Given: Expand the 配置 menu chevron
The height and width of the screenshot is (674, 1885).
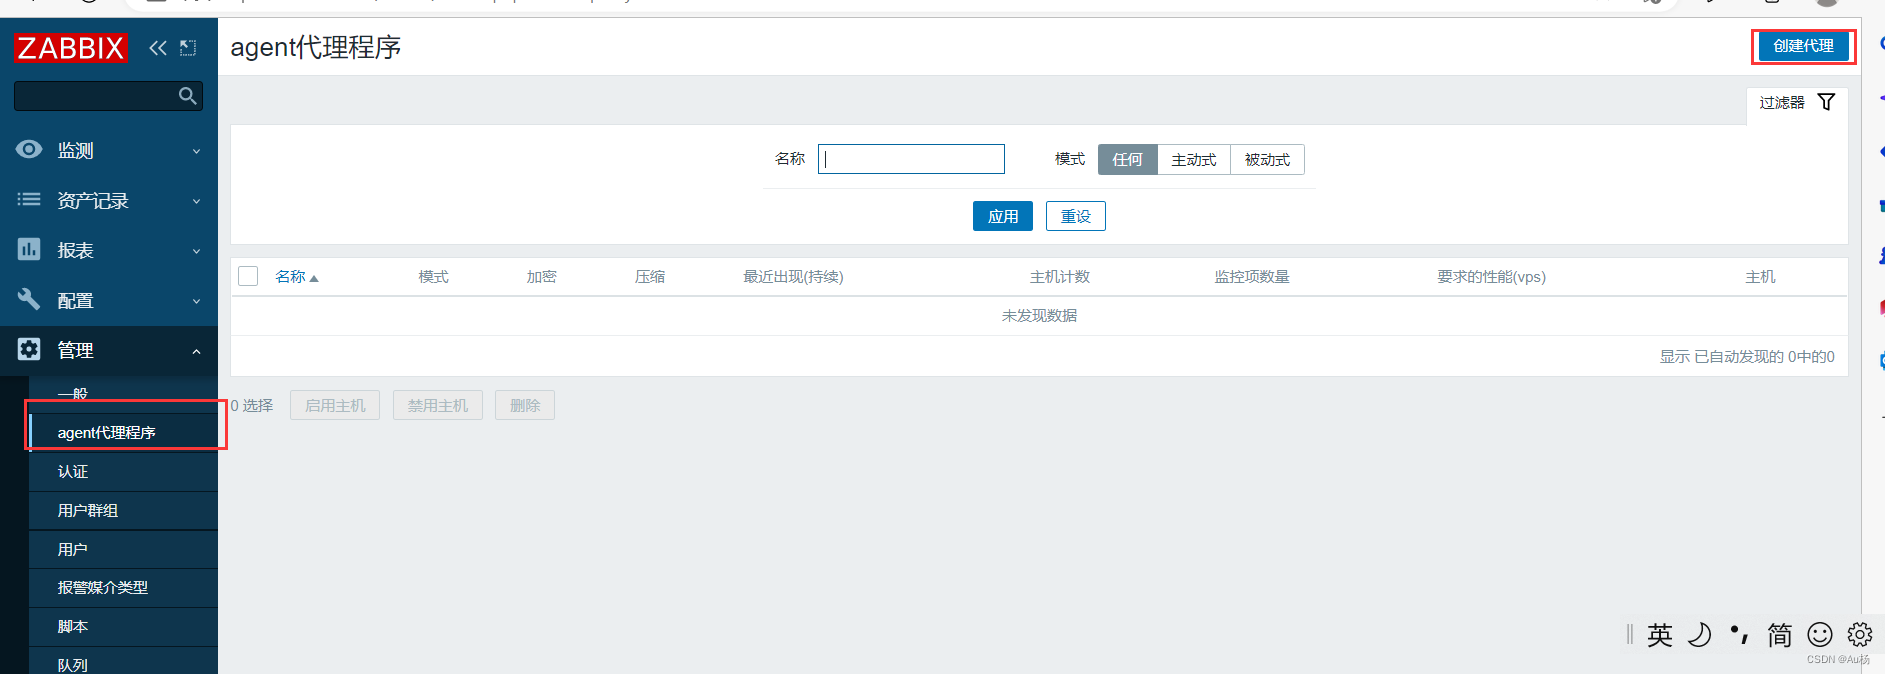Looking at the screenshot, I should [196, 301].
